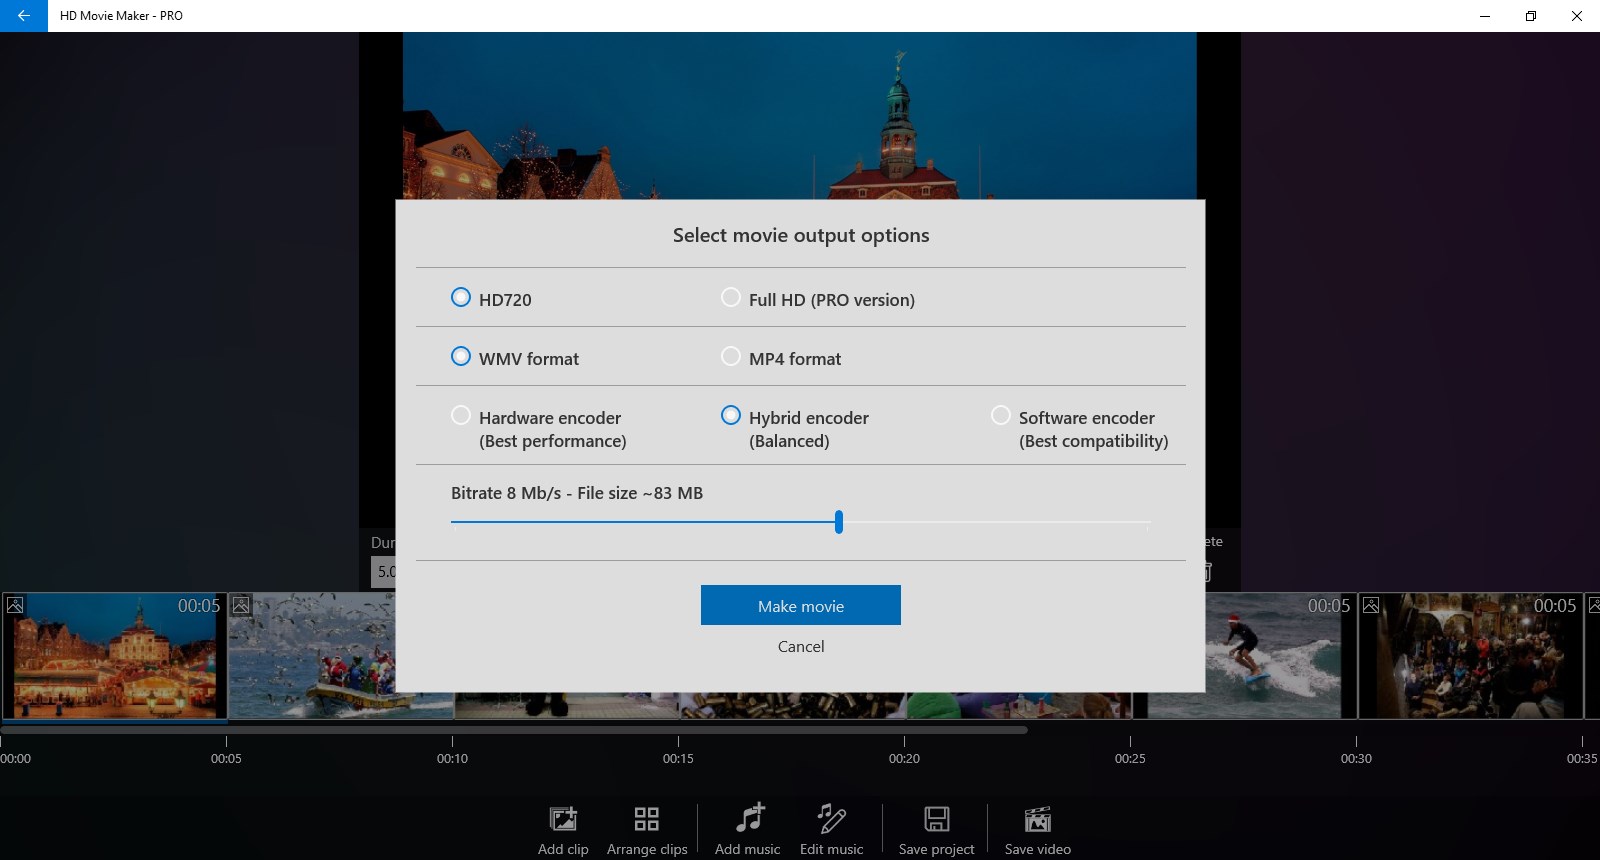The height and width of the screenshot is (860, 1600).
Task: Click the timeline 00:25 marker
Action: pyautogui.click(x=1130, y=758)
